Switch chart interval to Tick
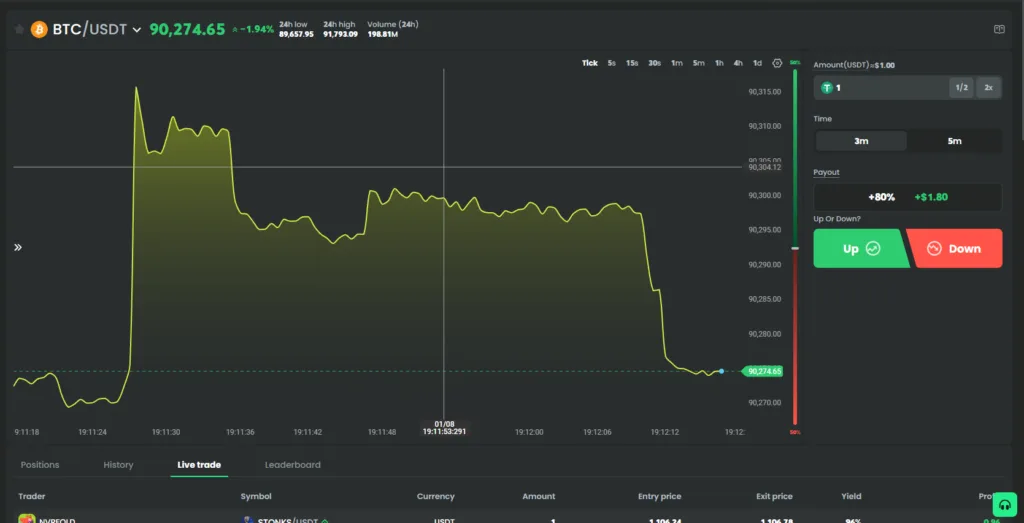The image size is (1024, 523). point(590,63)
